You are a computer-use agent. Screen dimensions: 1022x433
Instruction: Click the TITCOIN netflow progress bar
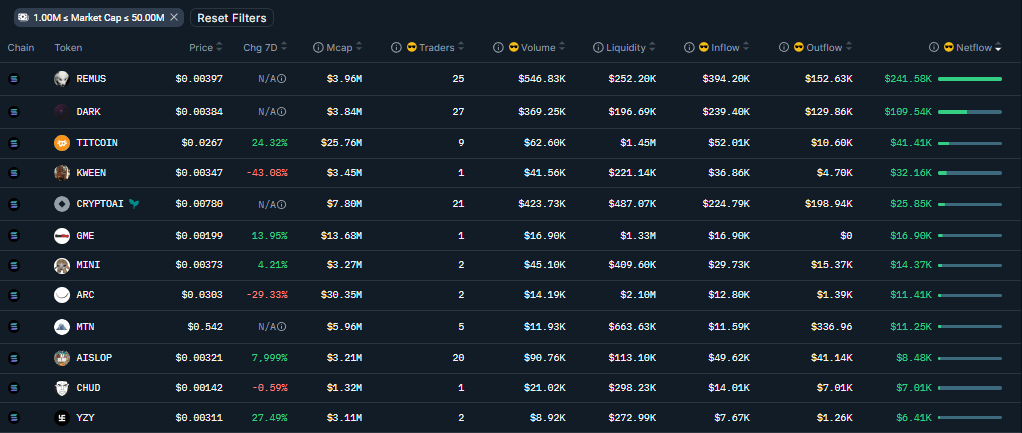tap(970, 143)
